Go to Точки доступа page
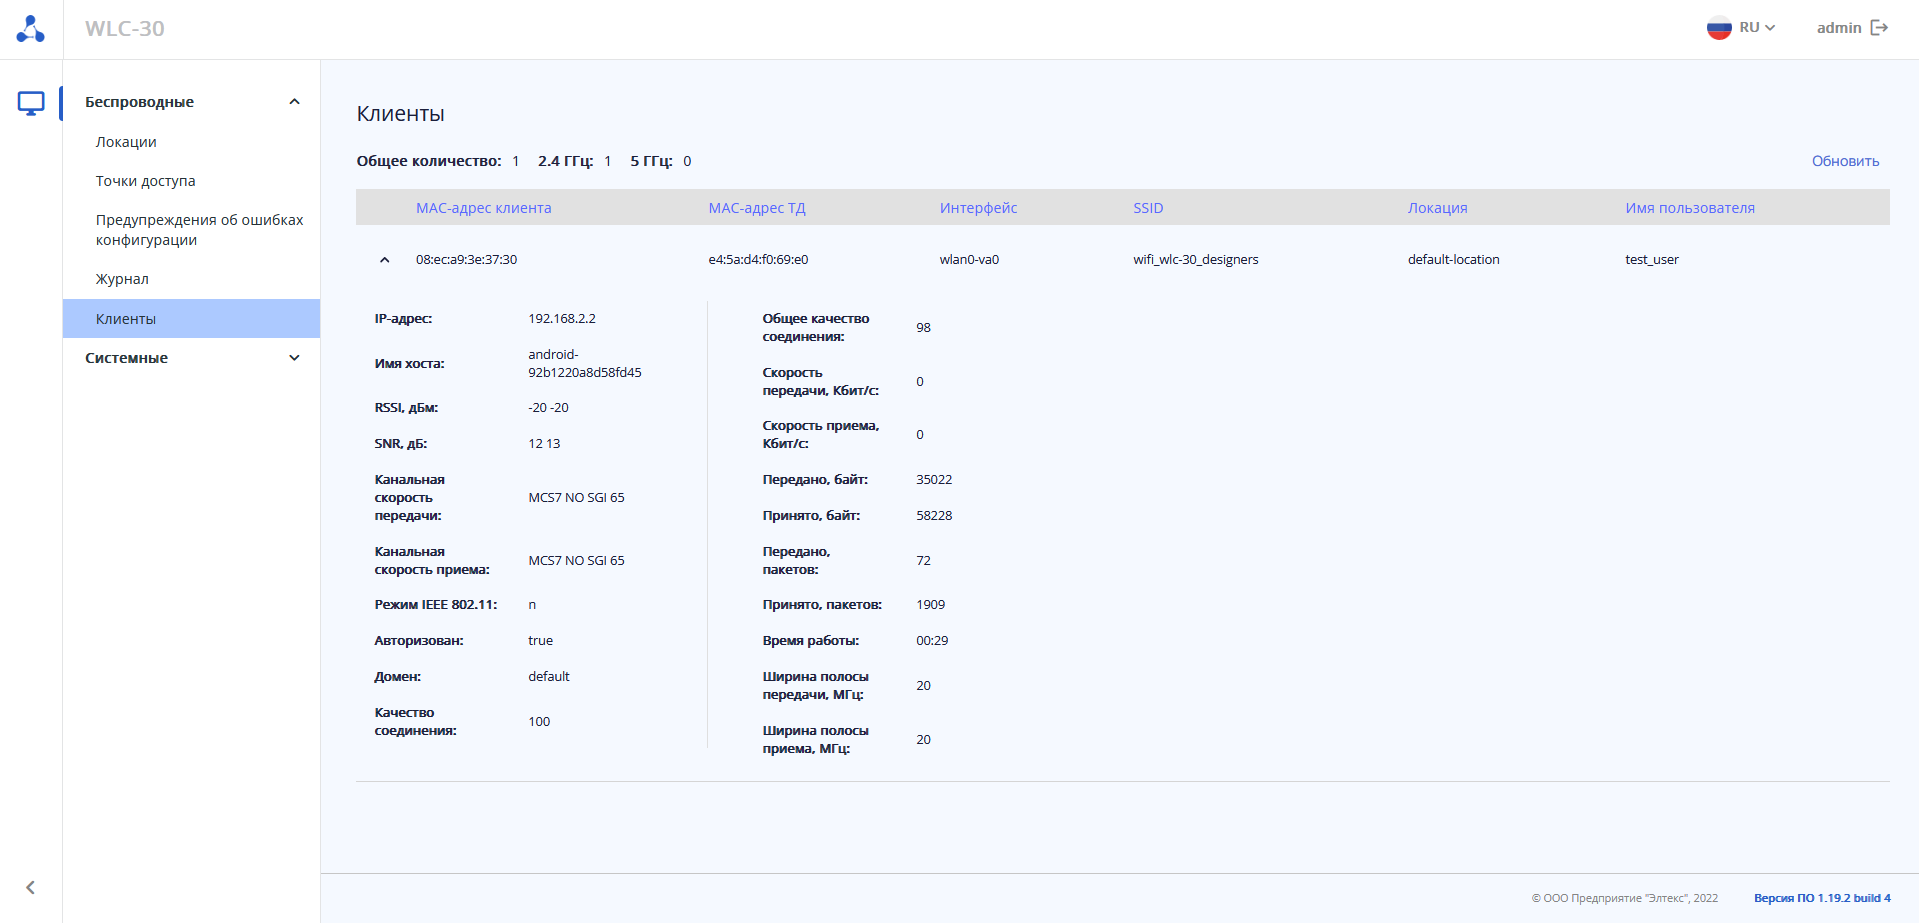Image resolution: width=1919 pixels, height=923 pixels. coord(146,181)
